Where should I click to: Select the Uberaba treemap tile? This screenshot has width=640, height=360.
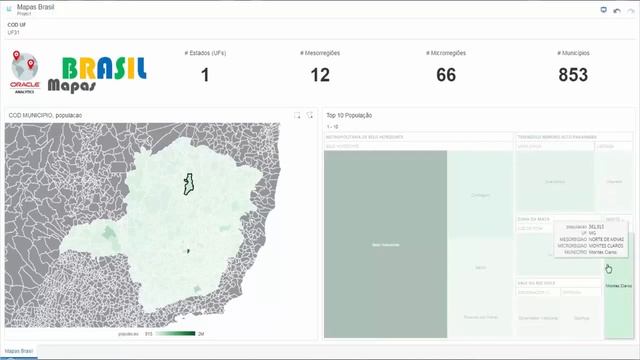click(614, 181)
